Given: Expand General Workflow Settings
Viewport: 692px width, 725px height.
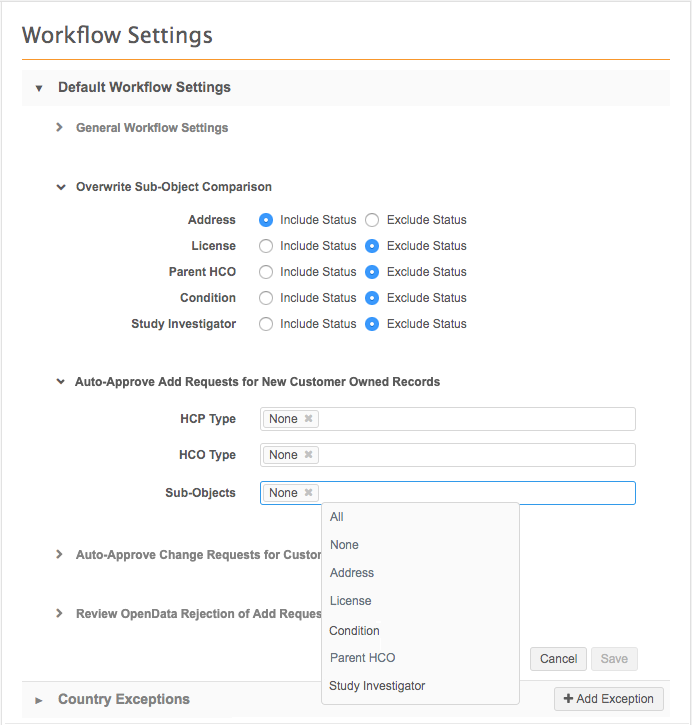Looking at the screenshot, I should 60,128.
